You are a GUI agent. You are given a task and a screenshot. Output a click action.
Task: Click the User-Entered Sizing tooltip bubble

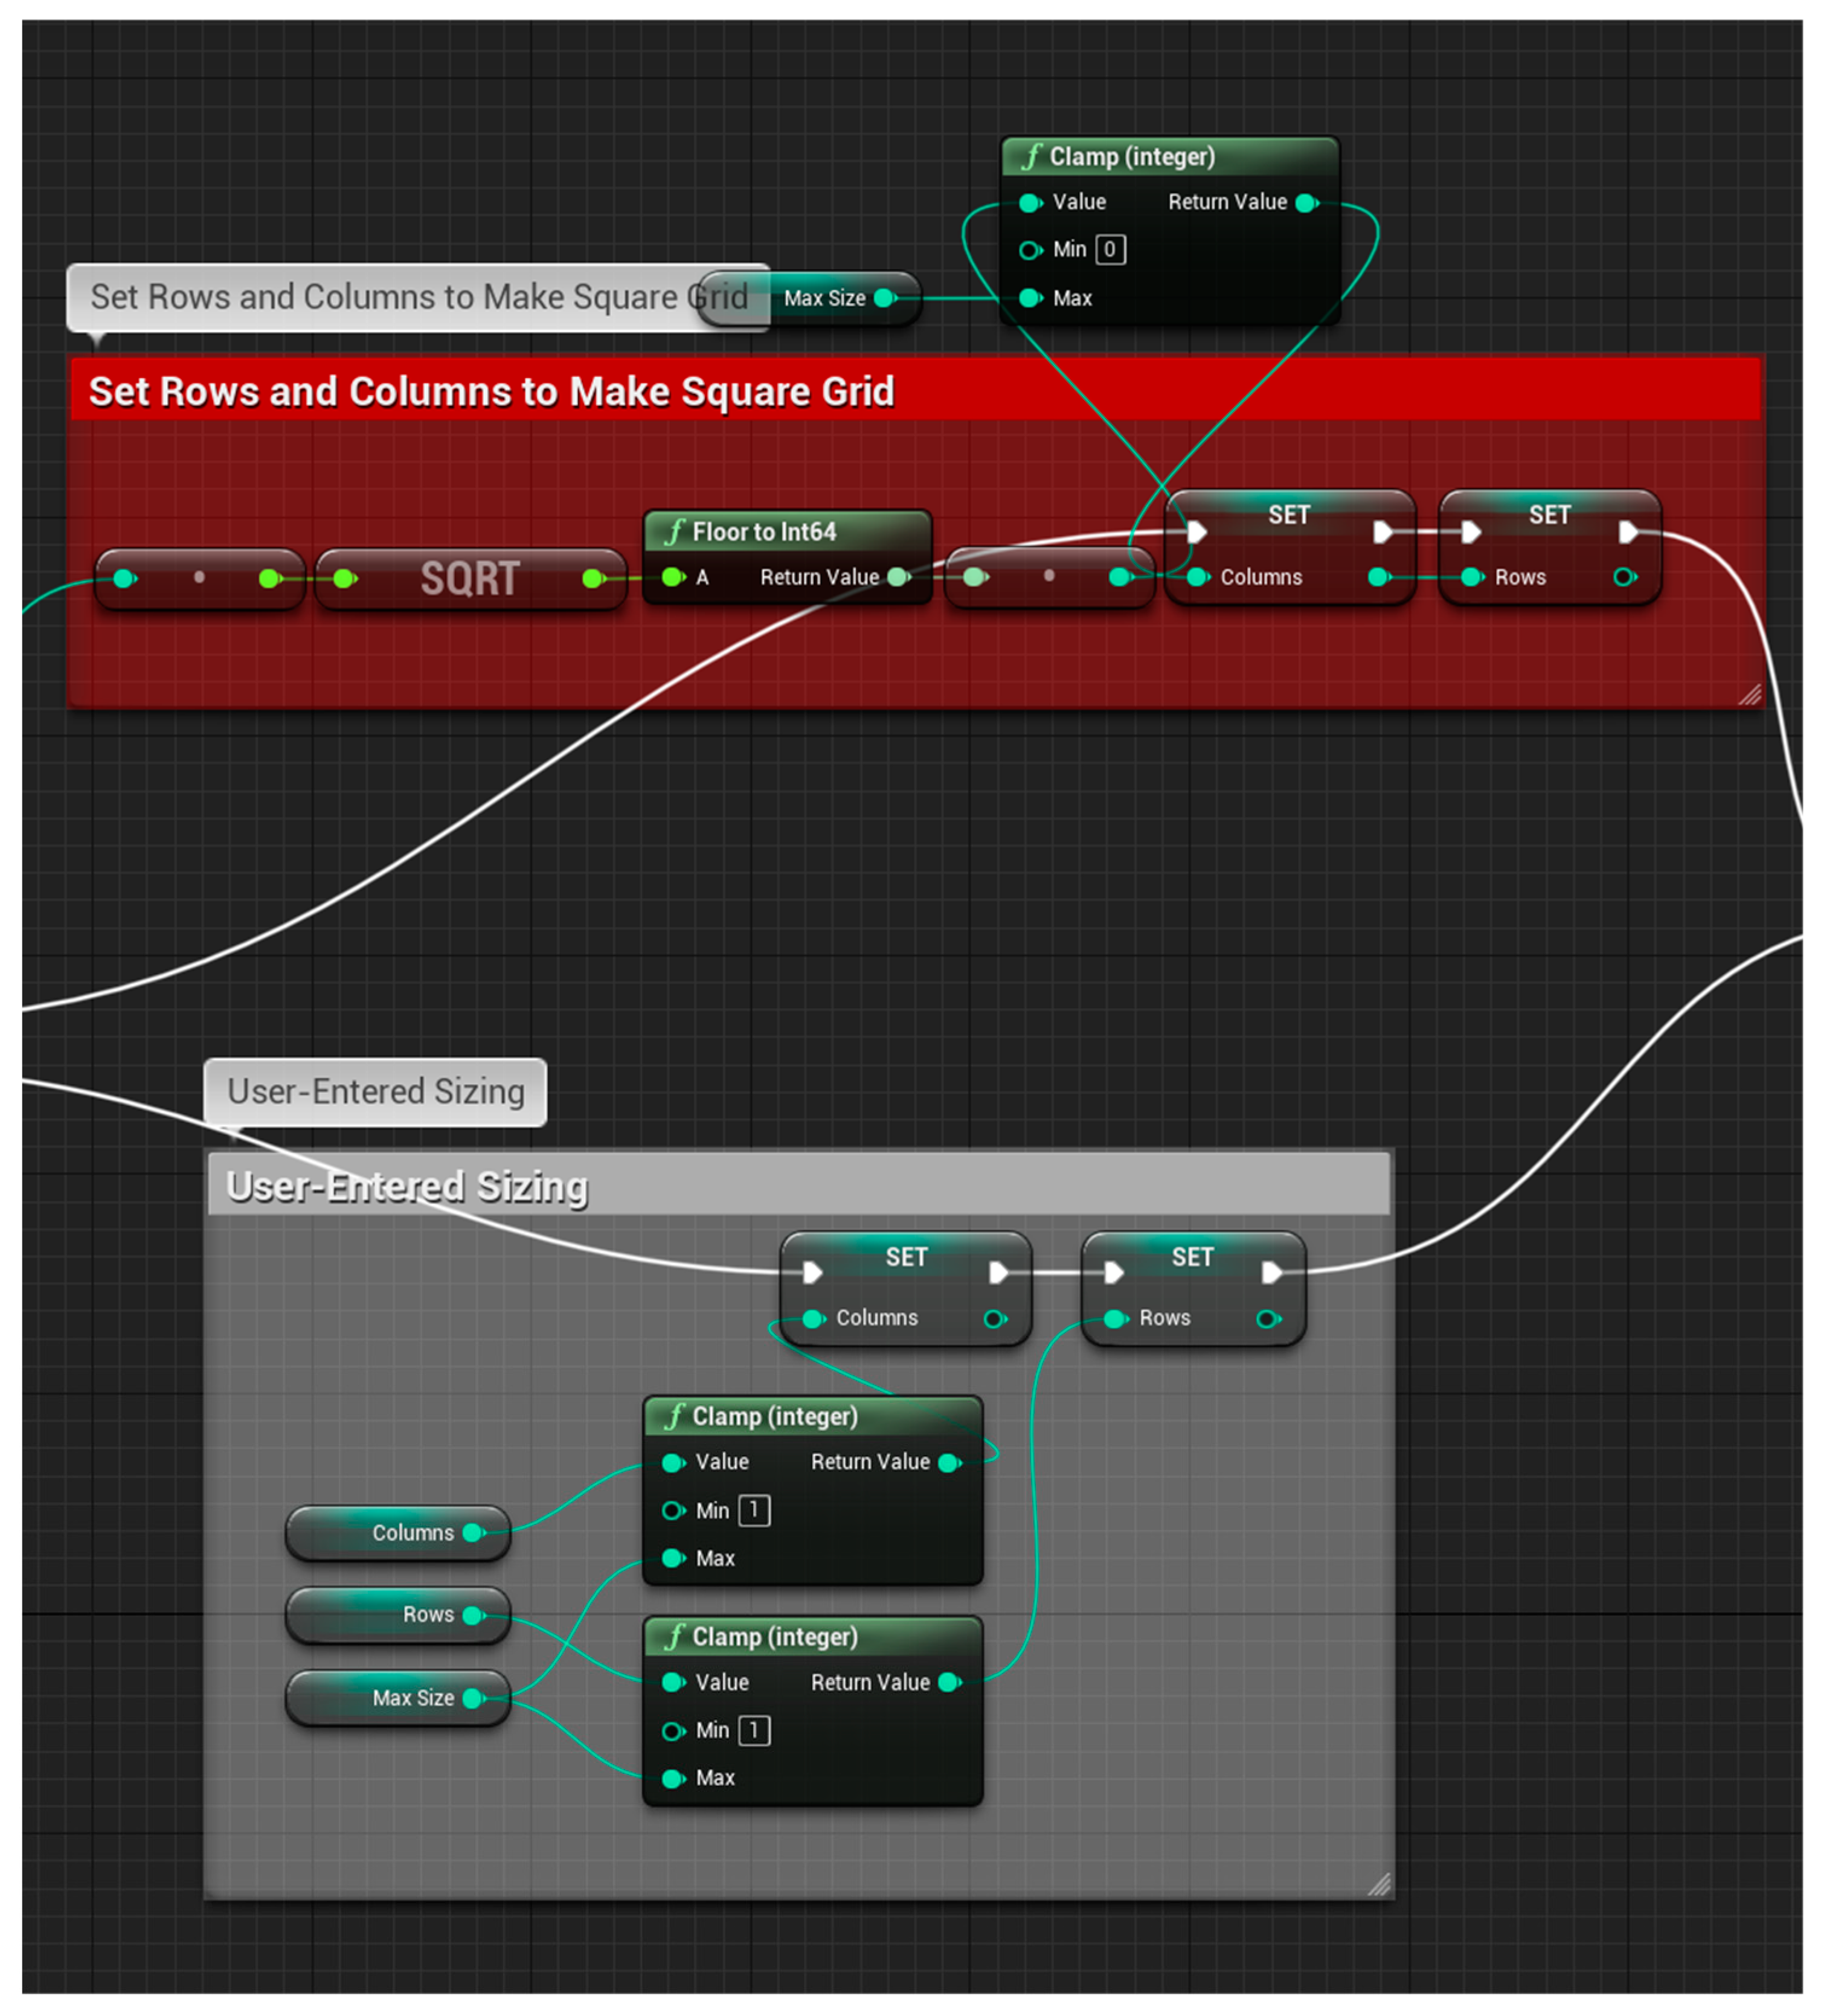(x=375, y=1091)
